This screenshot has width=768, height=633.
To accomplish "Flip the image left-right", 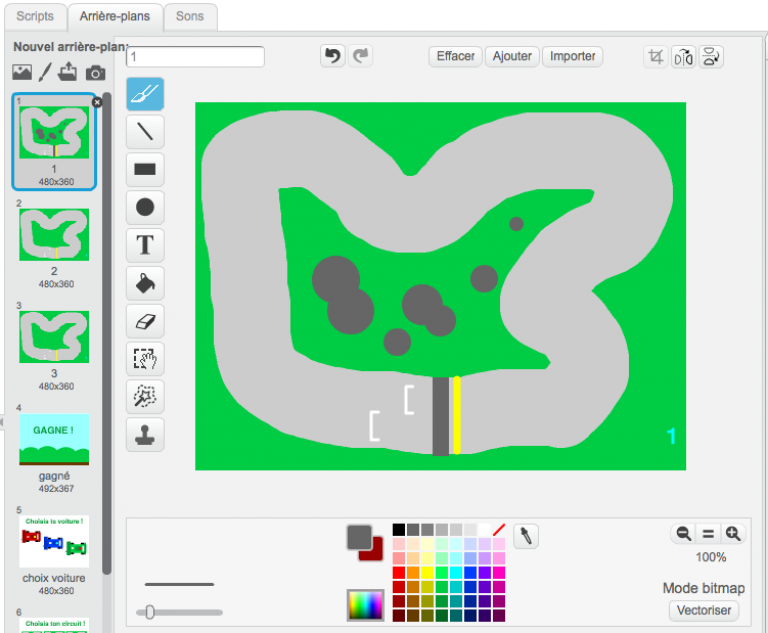I will [684, 57].
